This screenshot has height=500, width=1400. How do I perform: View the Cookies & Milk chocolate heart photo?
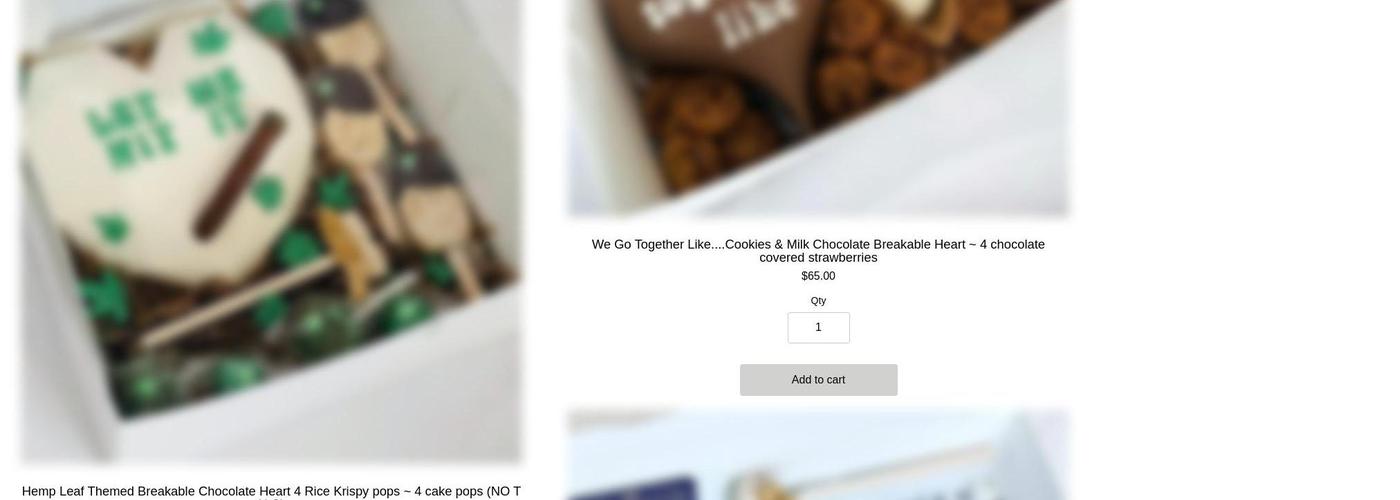pyautogui.click(x=818, y=108)
